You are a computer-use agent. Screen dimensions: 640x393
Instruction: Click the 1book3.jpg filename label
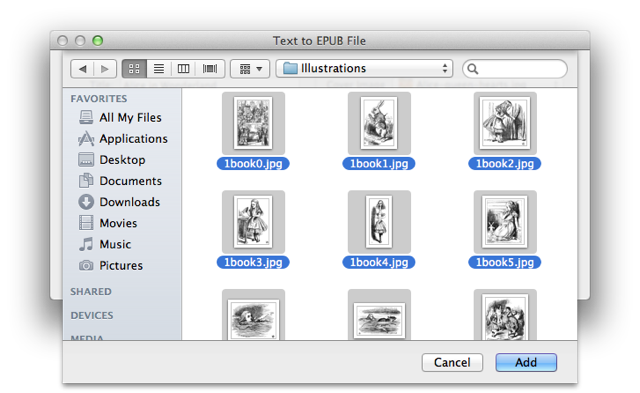tap(253, 262)
